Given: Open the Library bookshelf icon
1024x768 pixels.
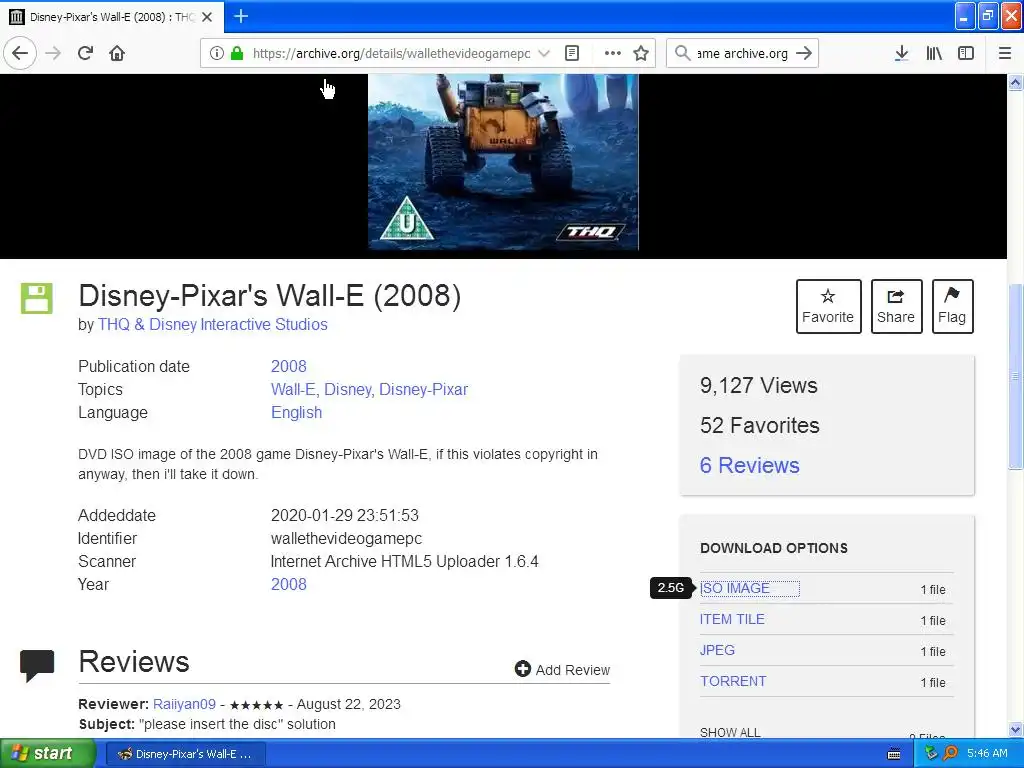Looking at the screenshot, I should [x=934, y=53].
